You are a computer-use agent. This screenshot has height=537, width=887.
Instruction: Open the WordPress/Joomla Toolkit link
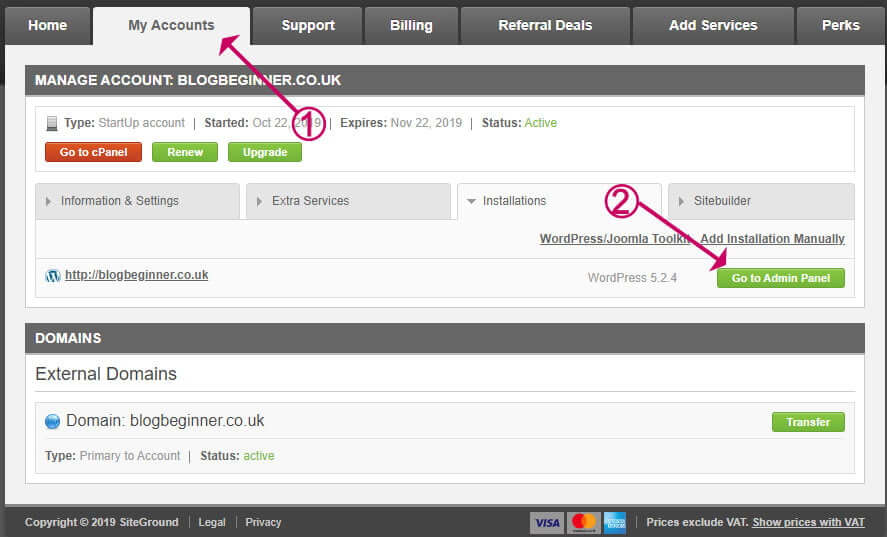615,239
